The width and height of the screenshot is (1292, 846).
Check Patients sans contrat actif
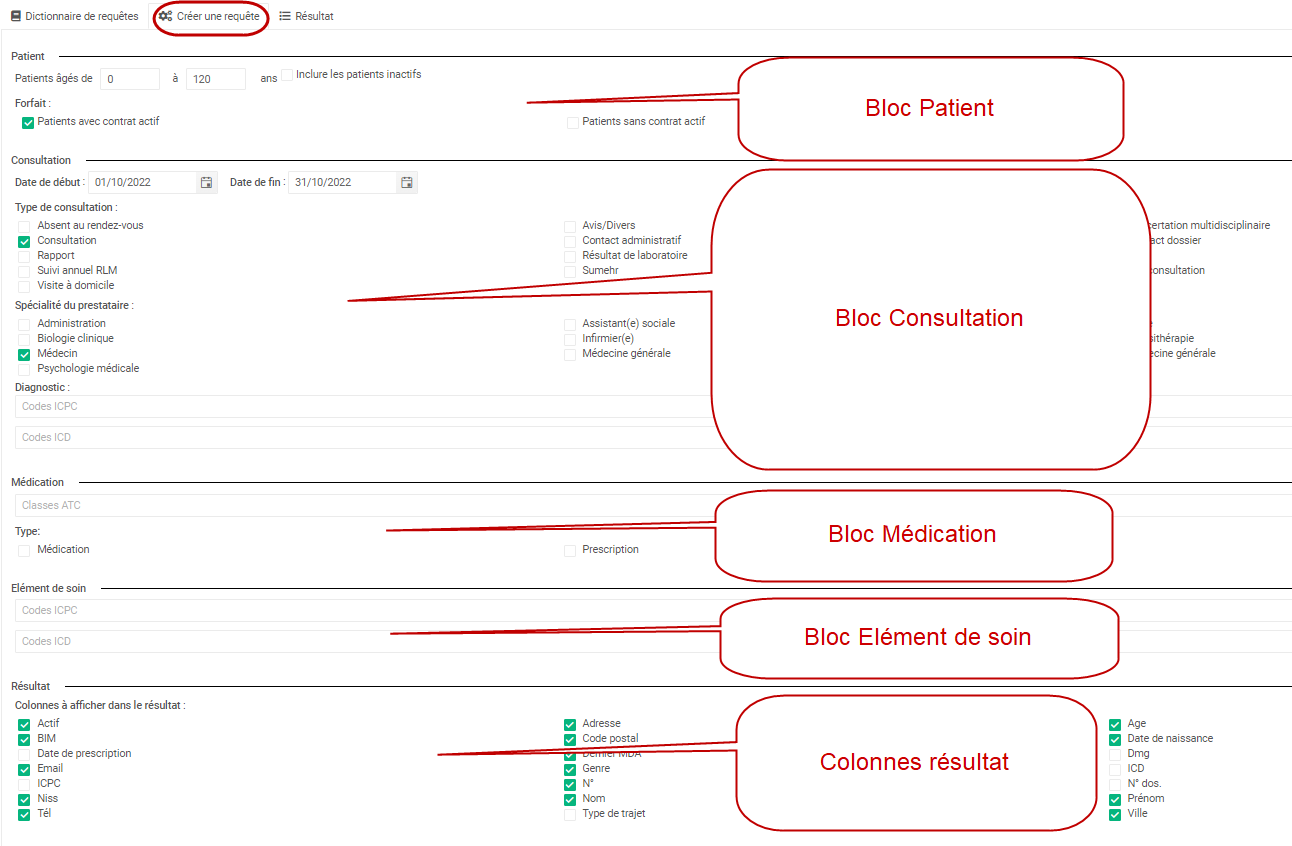(x=573, y=123)
